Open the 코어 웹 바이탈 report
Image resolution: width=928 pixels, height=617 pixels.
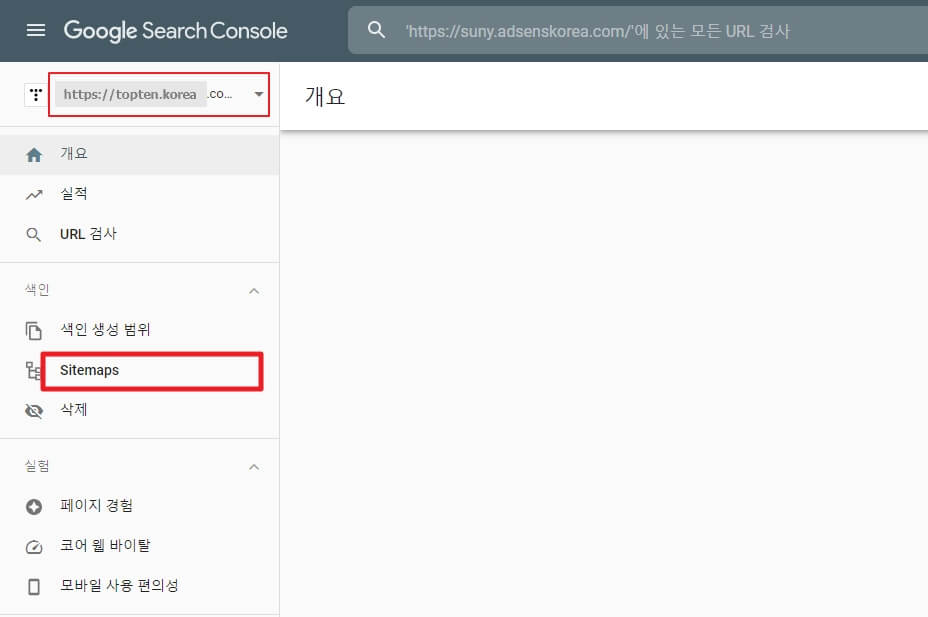pyautogui.click(x=139, y=546)
